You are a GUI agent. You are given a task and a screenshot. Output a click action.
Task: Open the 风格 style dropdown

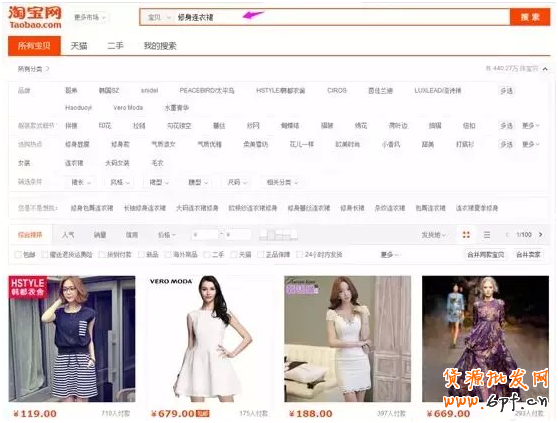point(120,182)
